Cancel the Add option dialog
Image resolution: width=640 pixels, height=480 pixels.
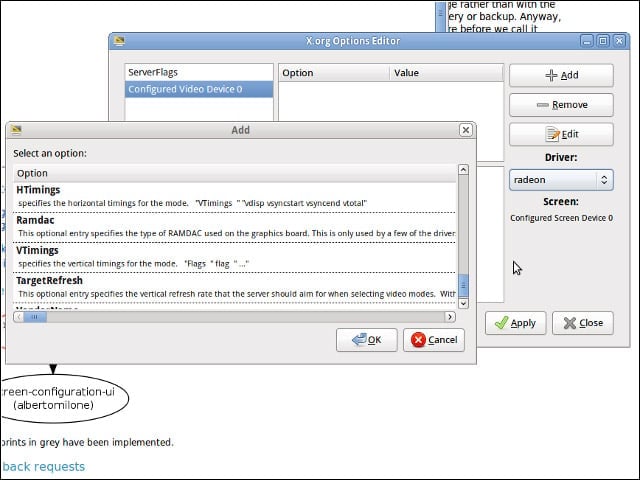pyautogui.click(x=434, y=340)
